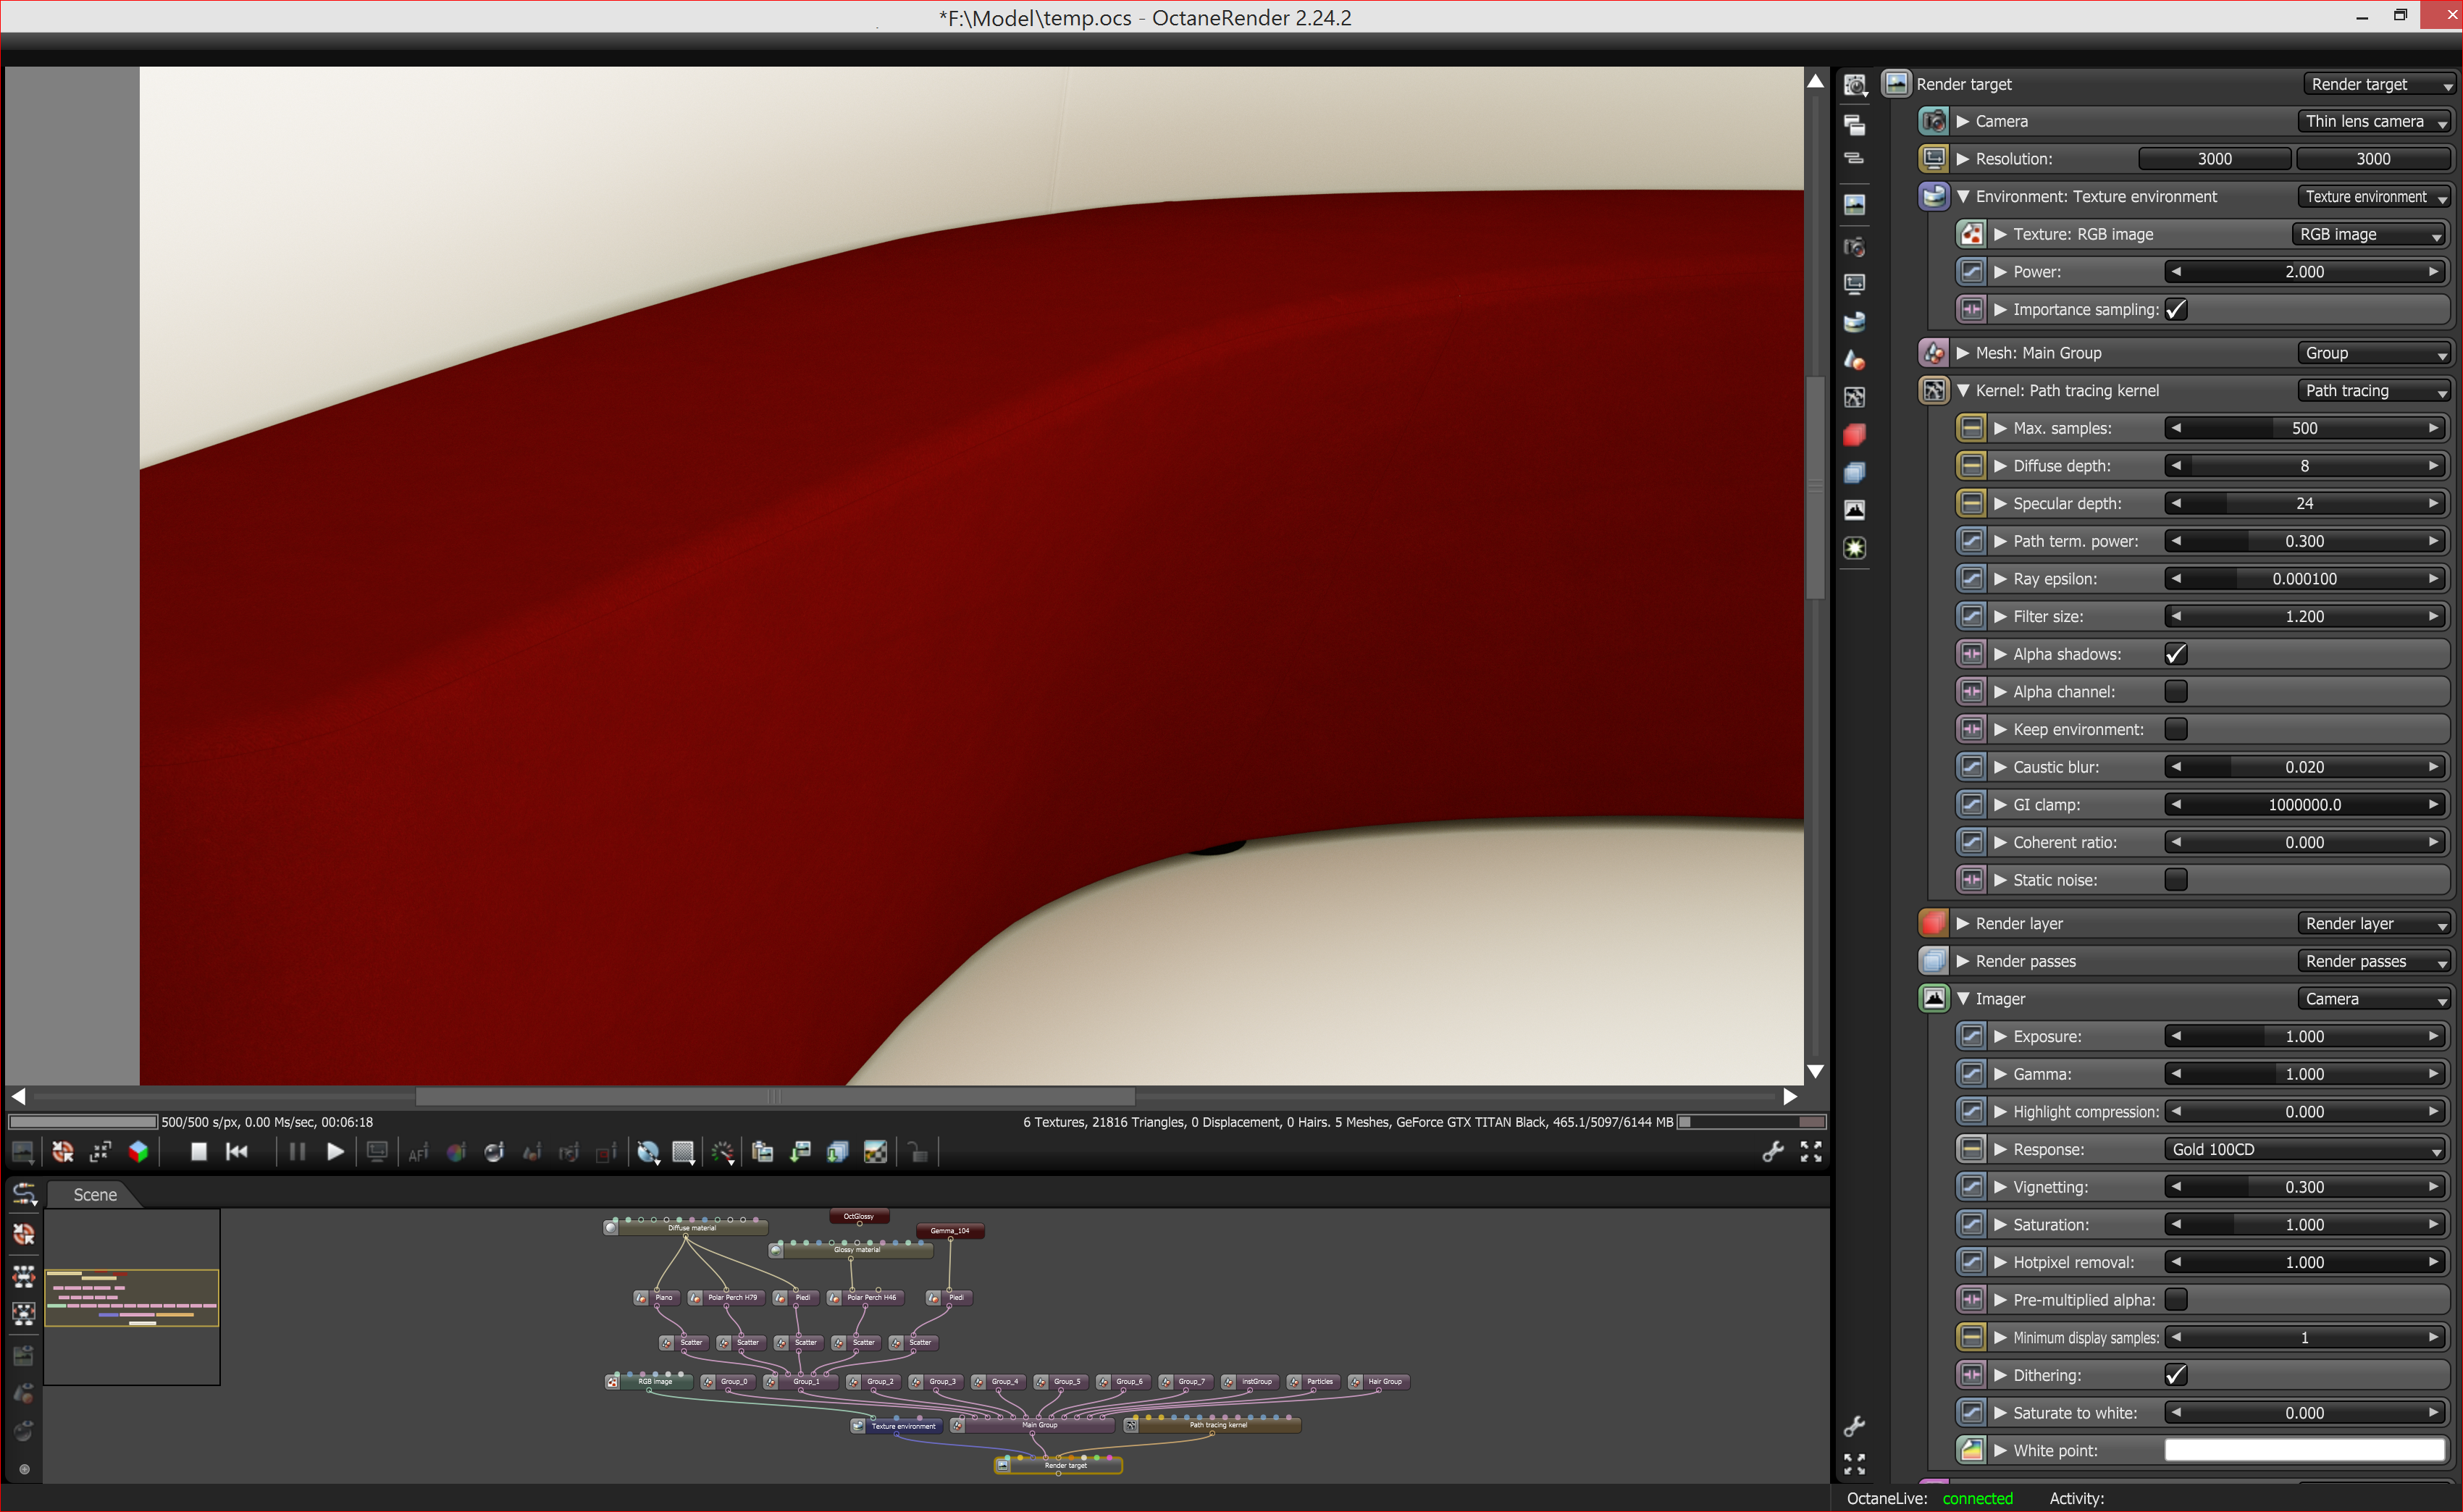The height and width of the screenshot is (1512, 2463).
Task: Disable the Importance sampling checkbox
Action: click(x=2175, y=310)
